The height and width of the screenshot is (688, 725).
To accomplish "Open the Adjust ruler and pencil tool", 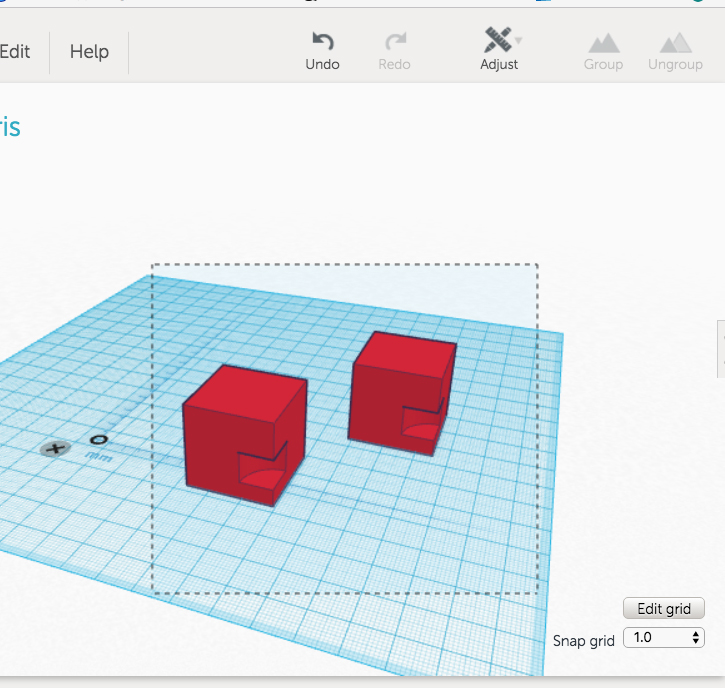I will point(497,40).
